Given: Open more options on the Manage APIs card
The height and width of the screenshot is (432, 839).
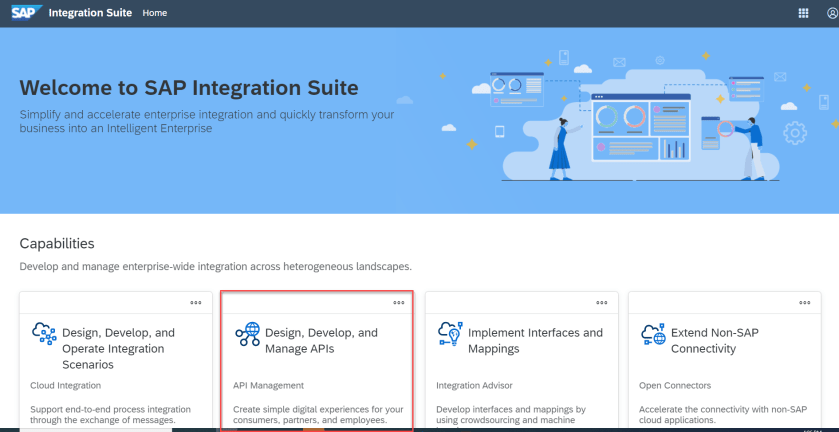Looking at the screenshot, I should click(399, 302).
